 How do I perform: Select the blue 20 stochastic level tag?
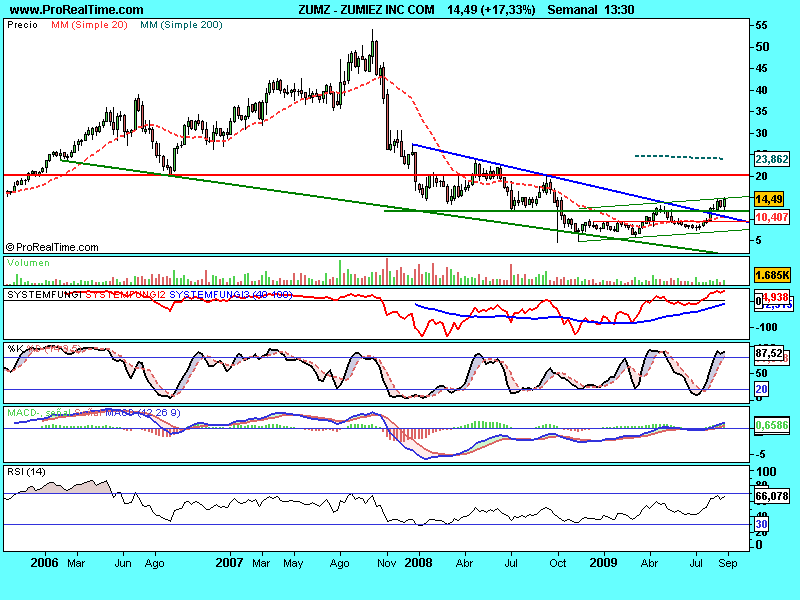coord(761,389)
